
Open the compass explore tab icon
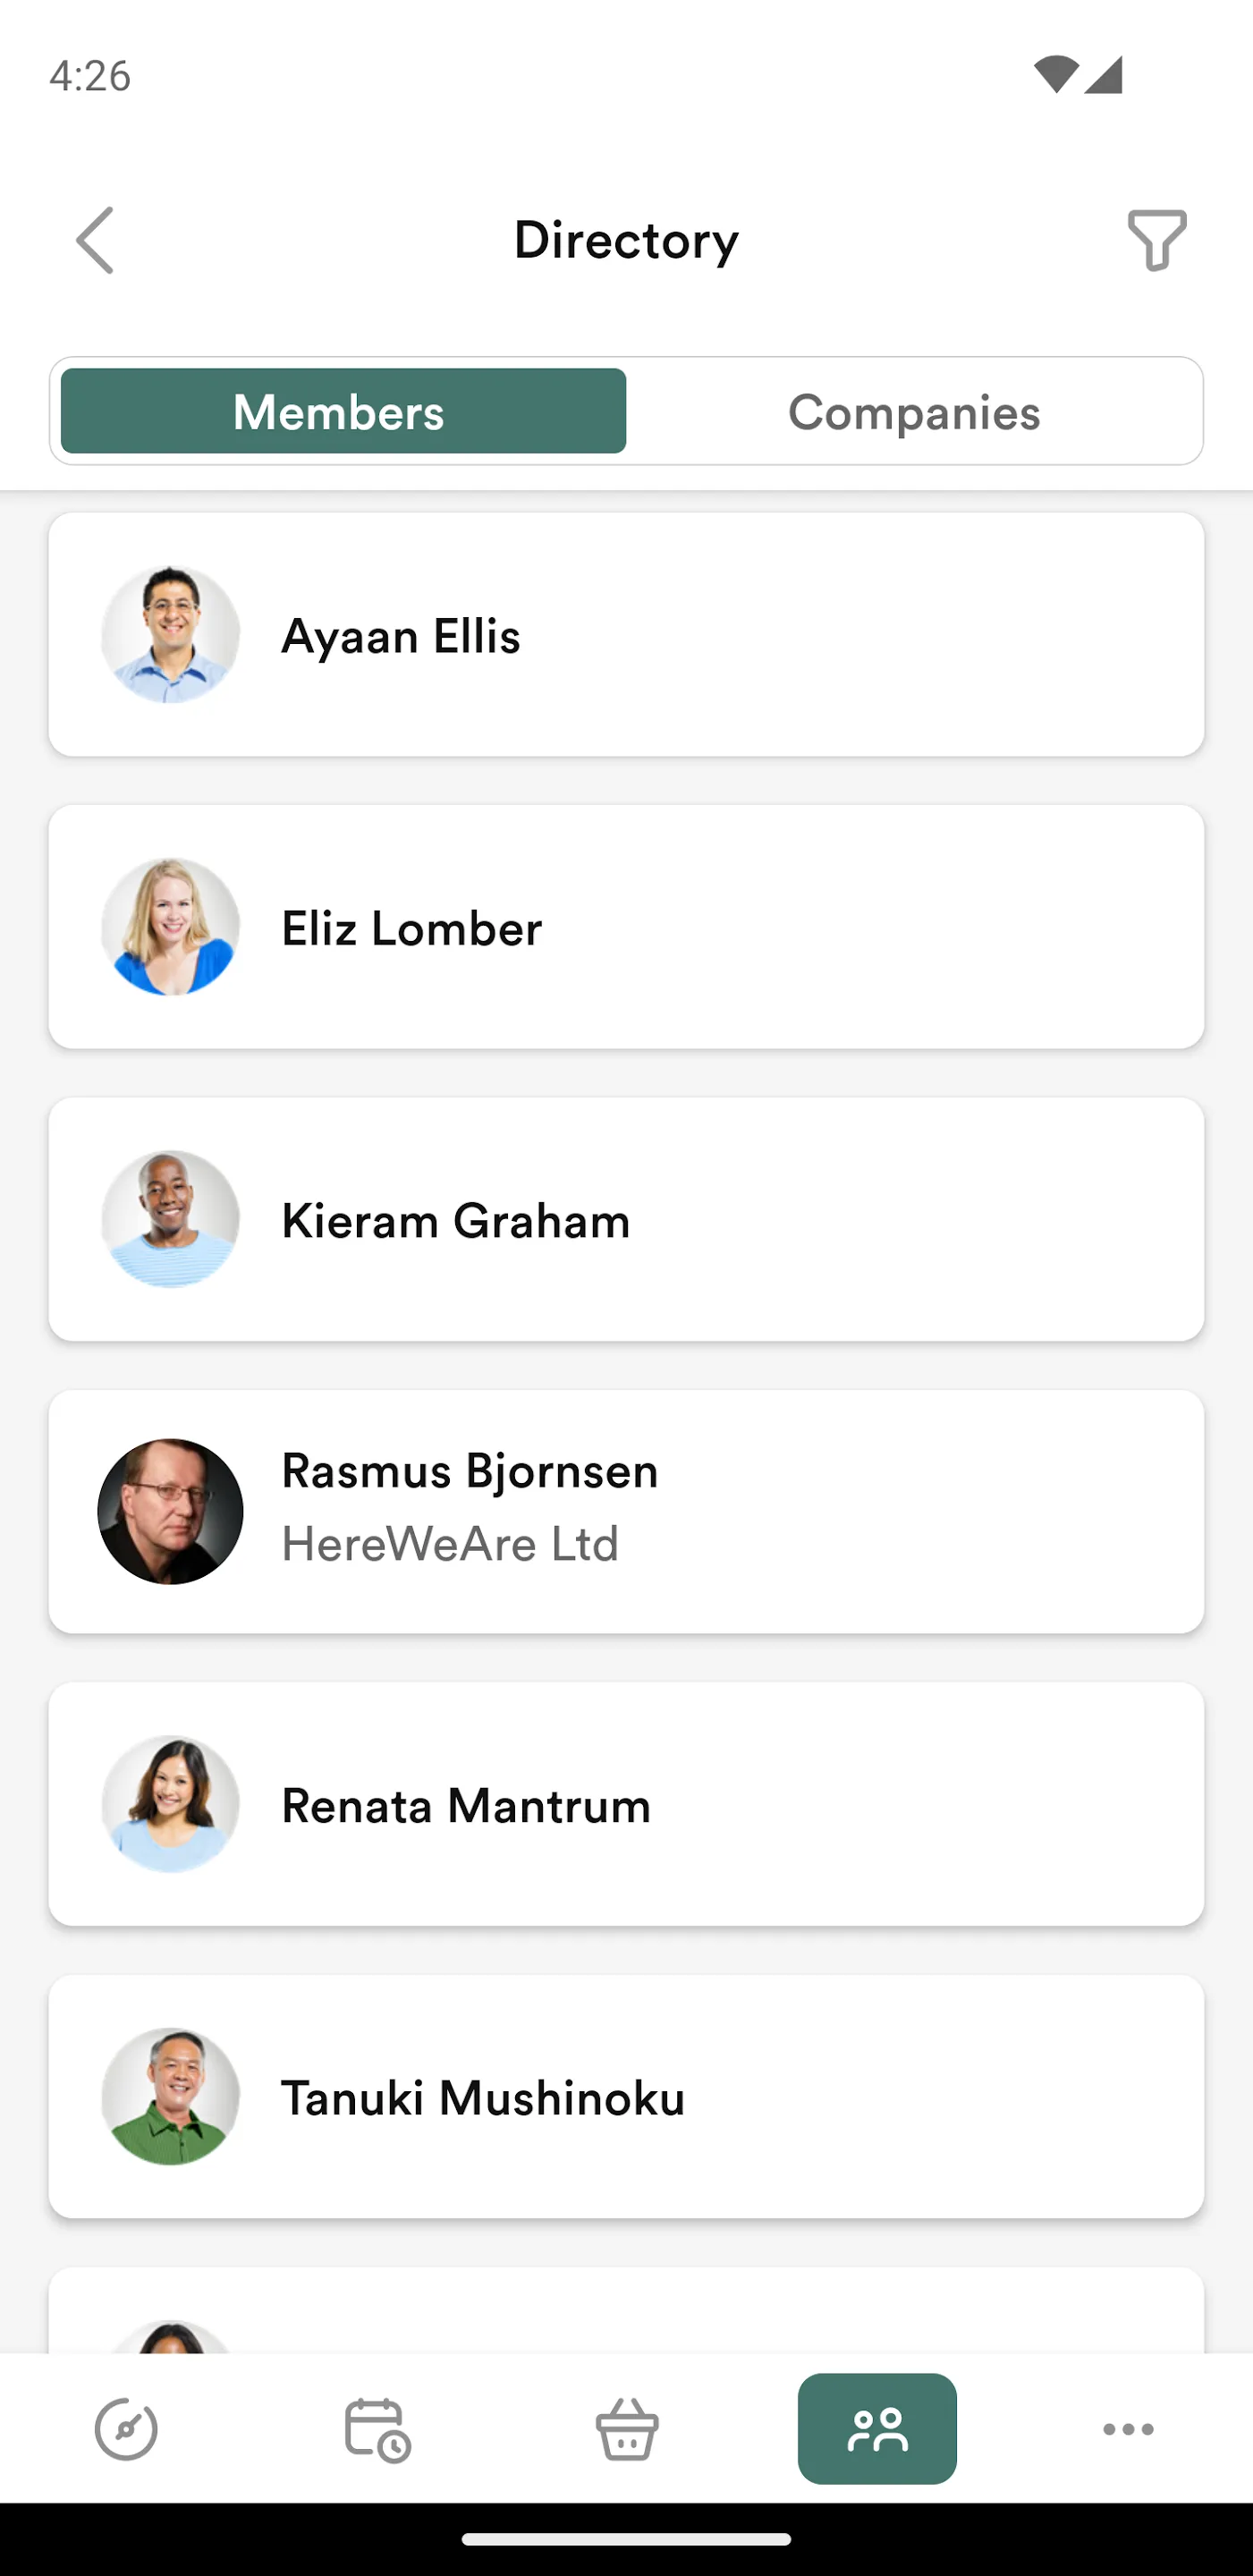(126, 2428)
